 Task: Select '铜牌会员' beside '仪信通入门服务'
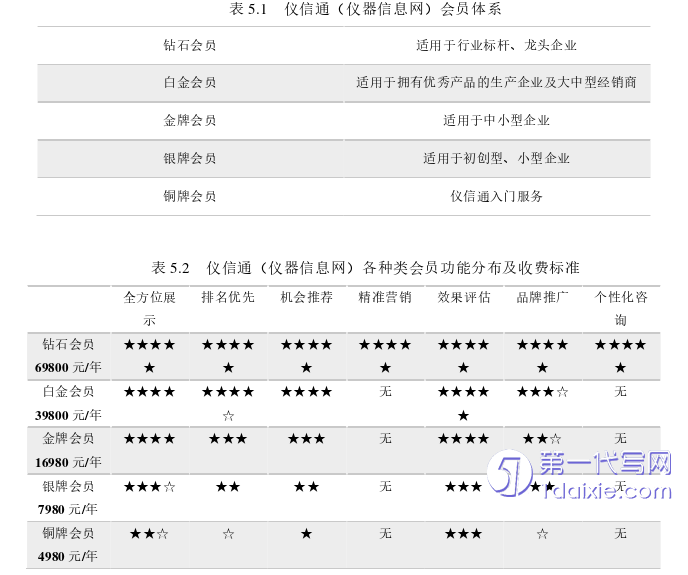pos(190,196)
